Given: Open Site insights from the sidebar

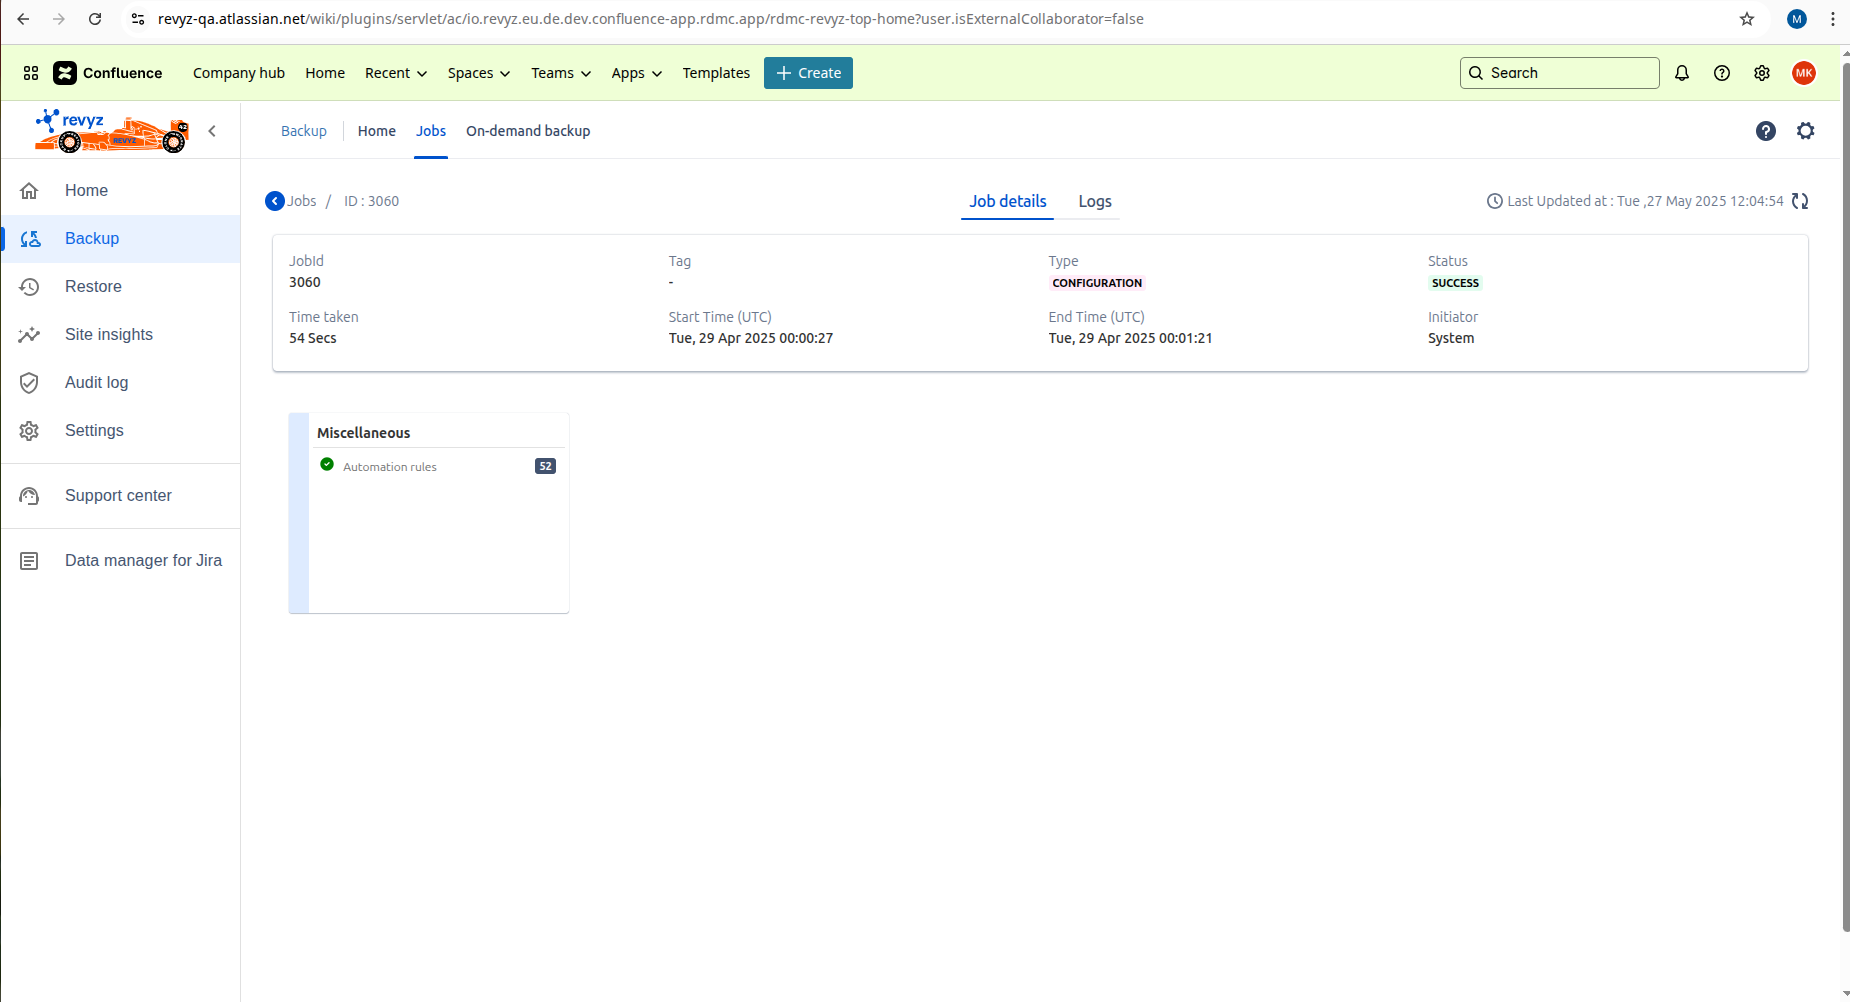Looking at the screenshot, I should [x=109, y=334].
